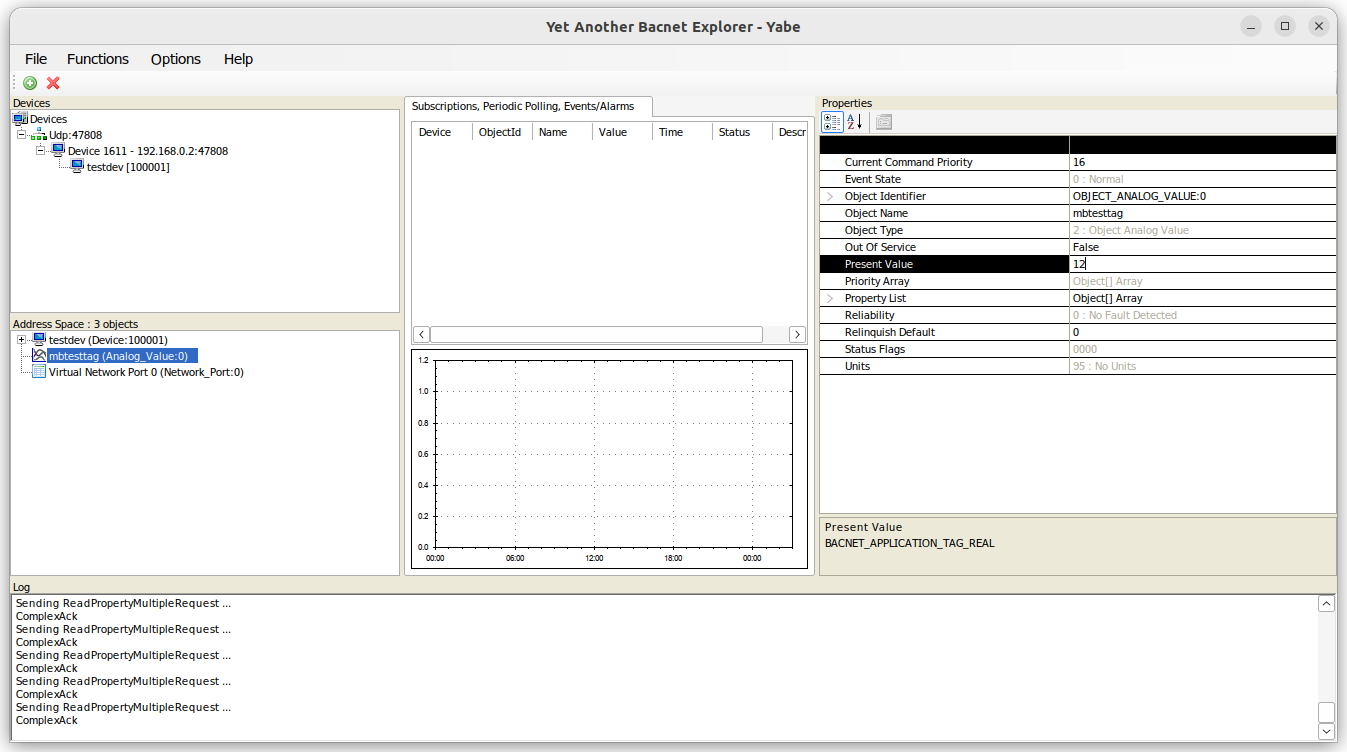Select the Out Of Service property label

pyautogui.click(x=880, y=247)
